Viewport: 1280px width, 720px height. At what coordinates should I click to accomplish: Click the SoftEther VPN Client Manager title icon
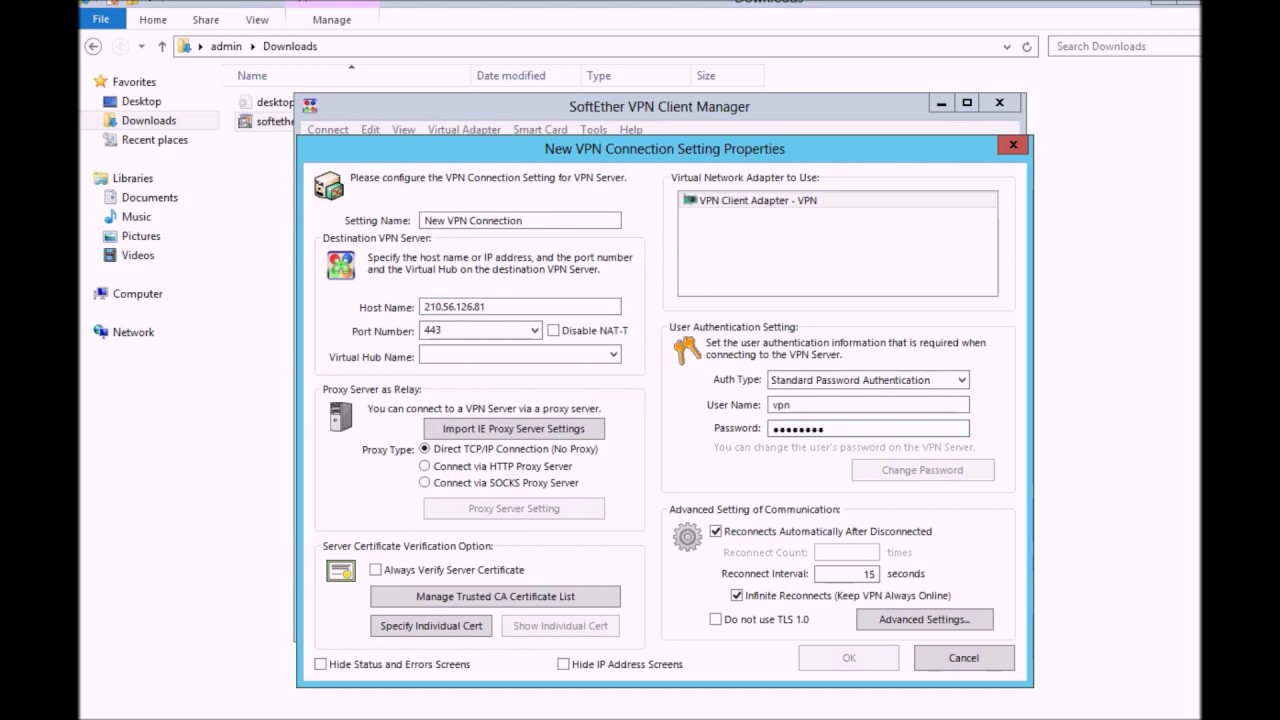[310, 106]
